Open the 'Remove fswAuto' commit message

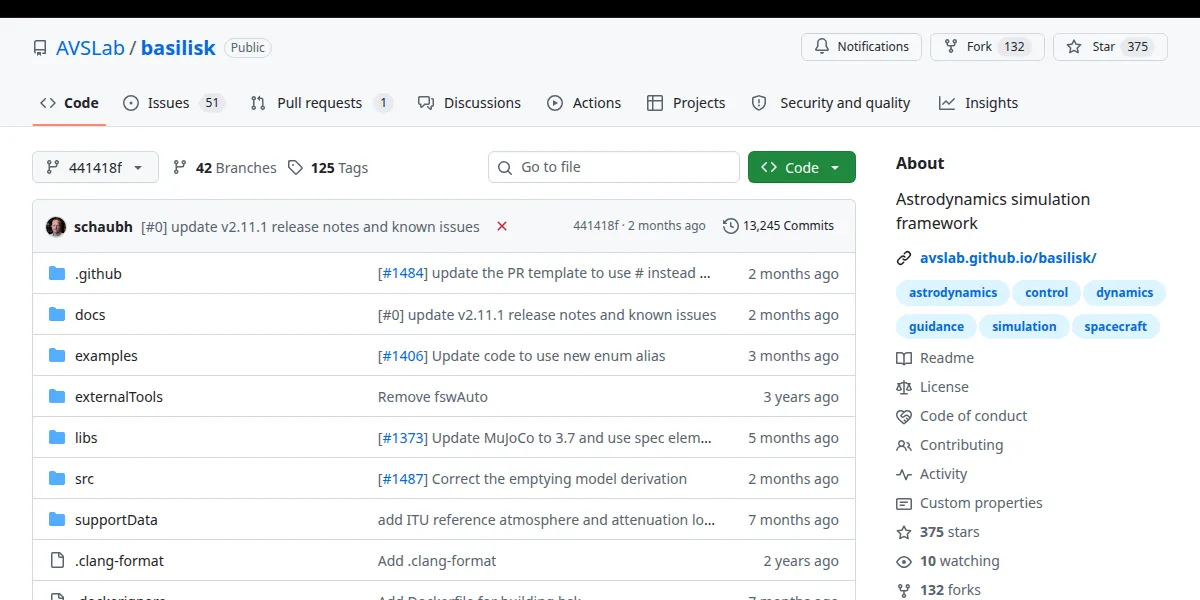[x=433, y=396]
